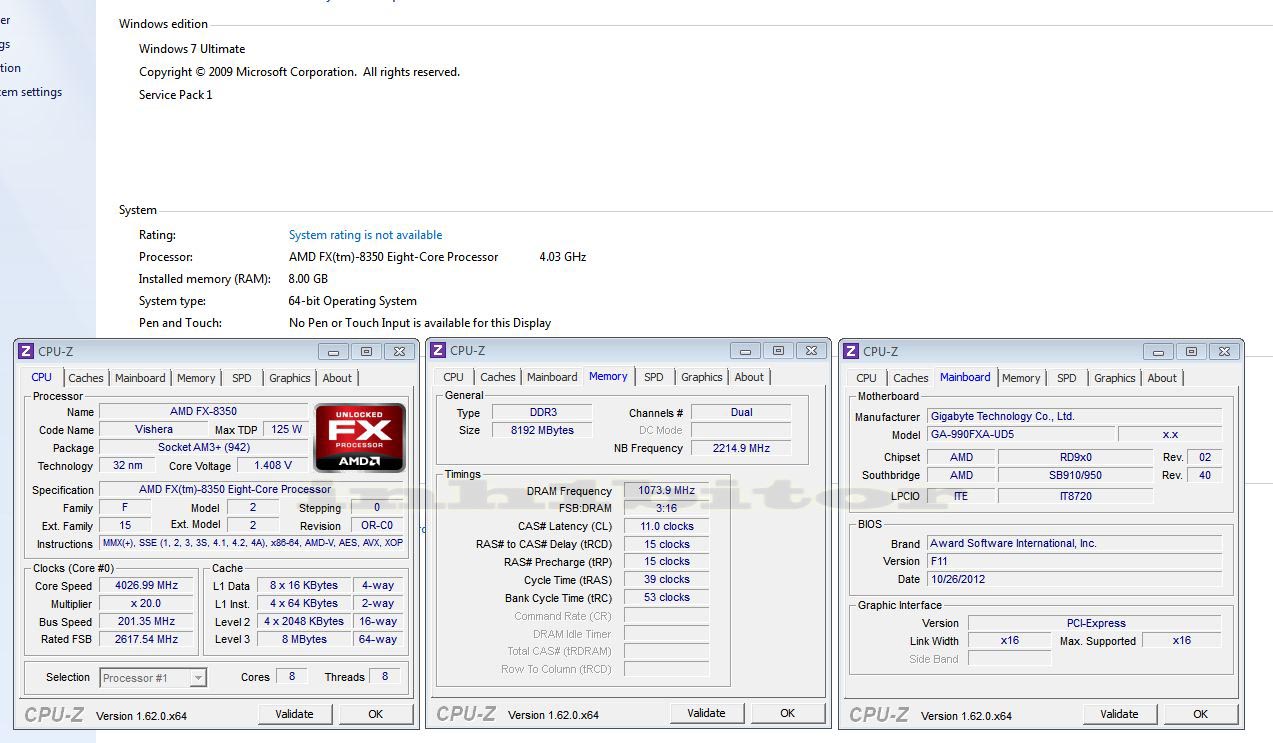Switch to Caches tab in left CPU-Z window
This screenshot has width=1273, height=743.
point(86,378)
